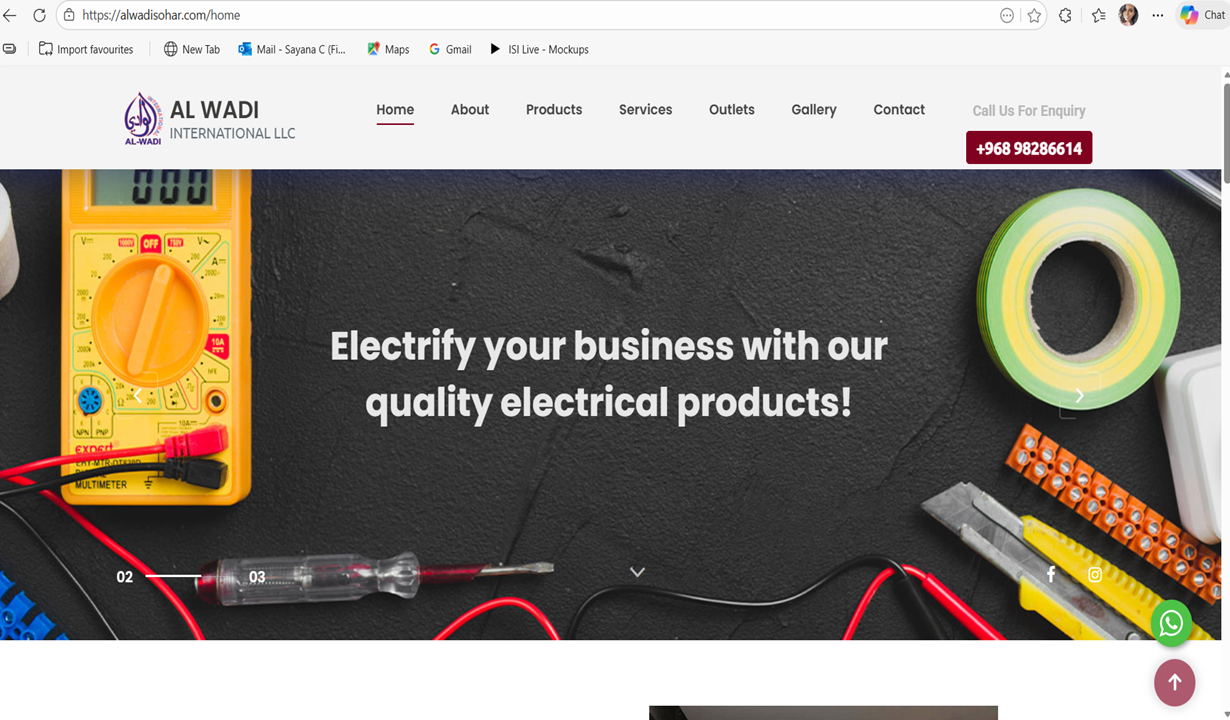
Task: Click the back-to-top arrow button
Action: point(1175,682)
